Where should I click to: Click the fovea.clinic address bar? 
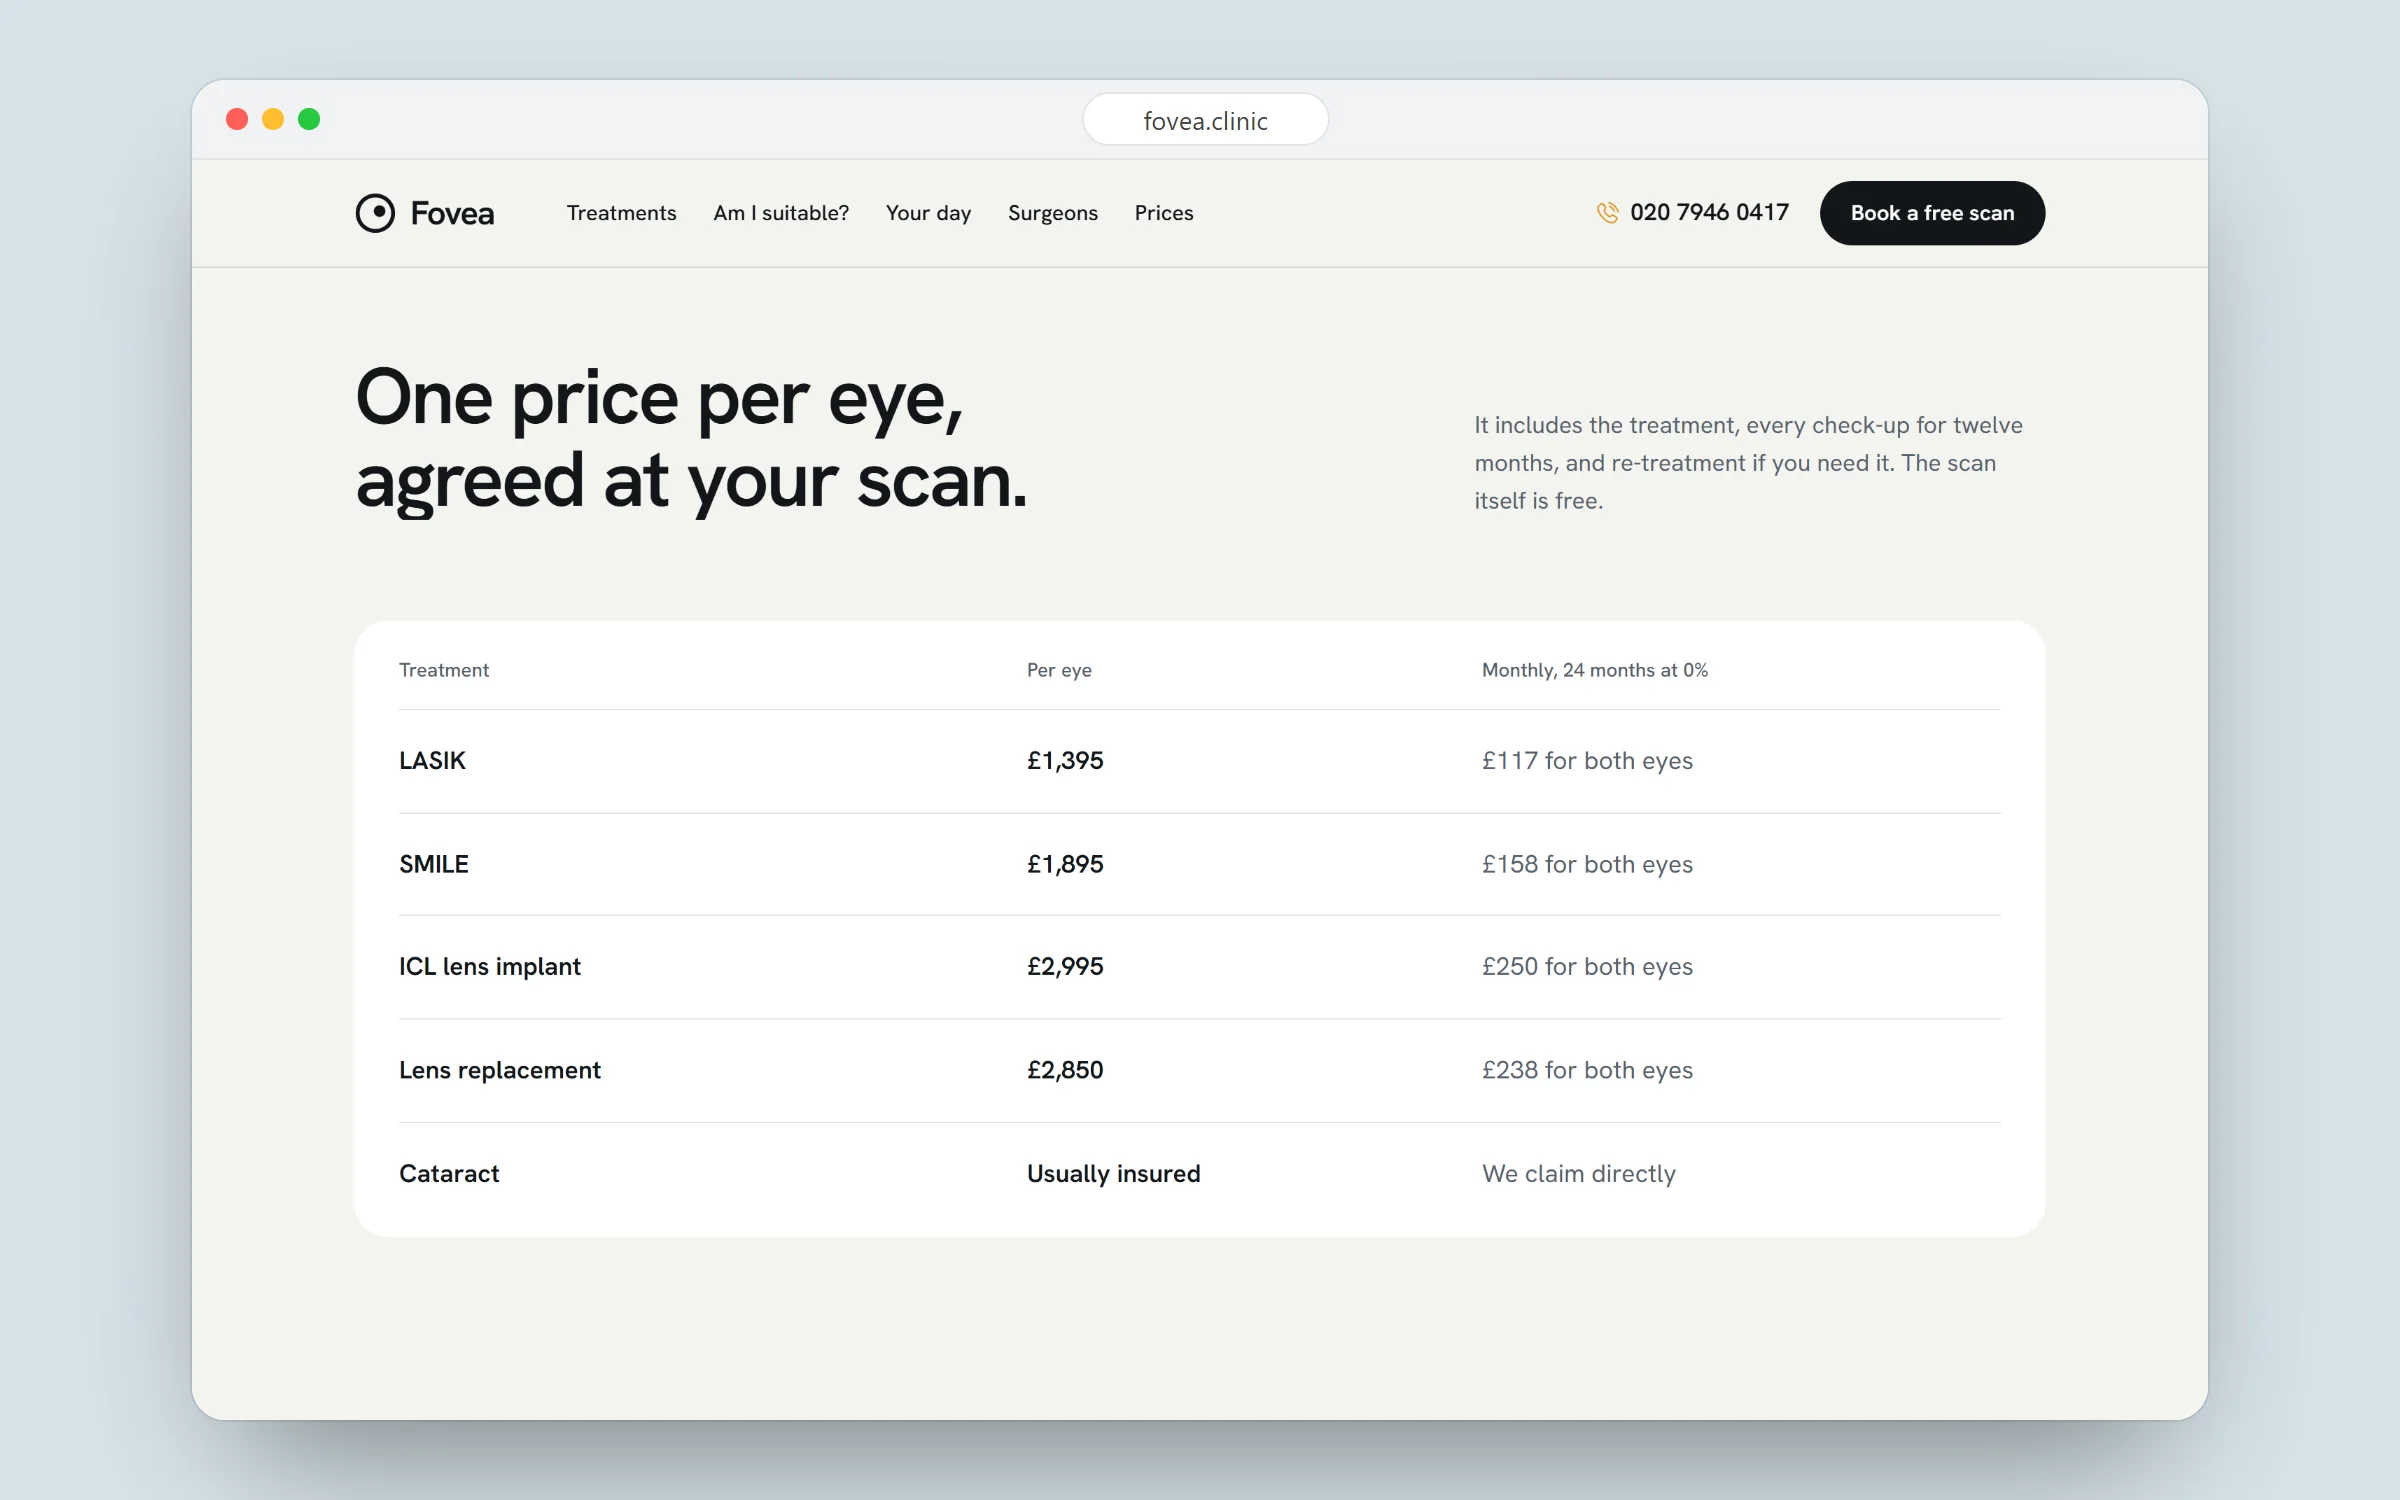click(1205, 120)
